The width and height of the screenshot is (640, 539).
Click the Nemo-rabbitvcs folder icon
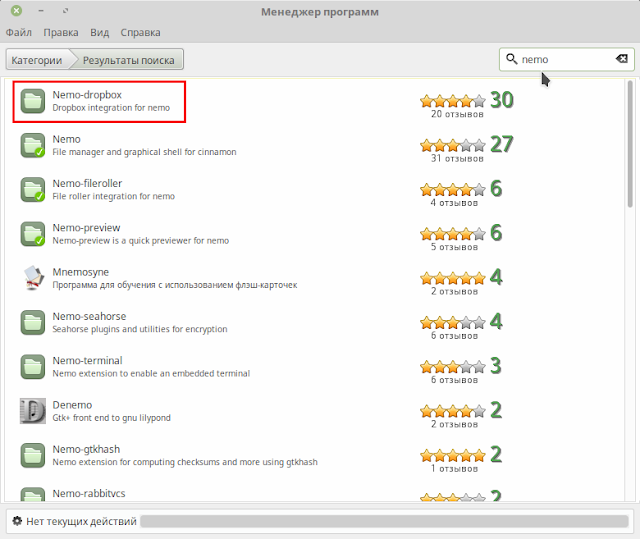click(33, 494)
